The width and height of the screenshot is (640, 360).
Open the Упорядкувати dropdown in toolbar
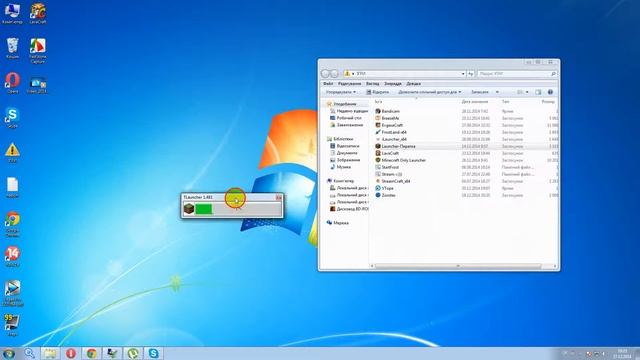coord(341,92)
